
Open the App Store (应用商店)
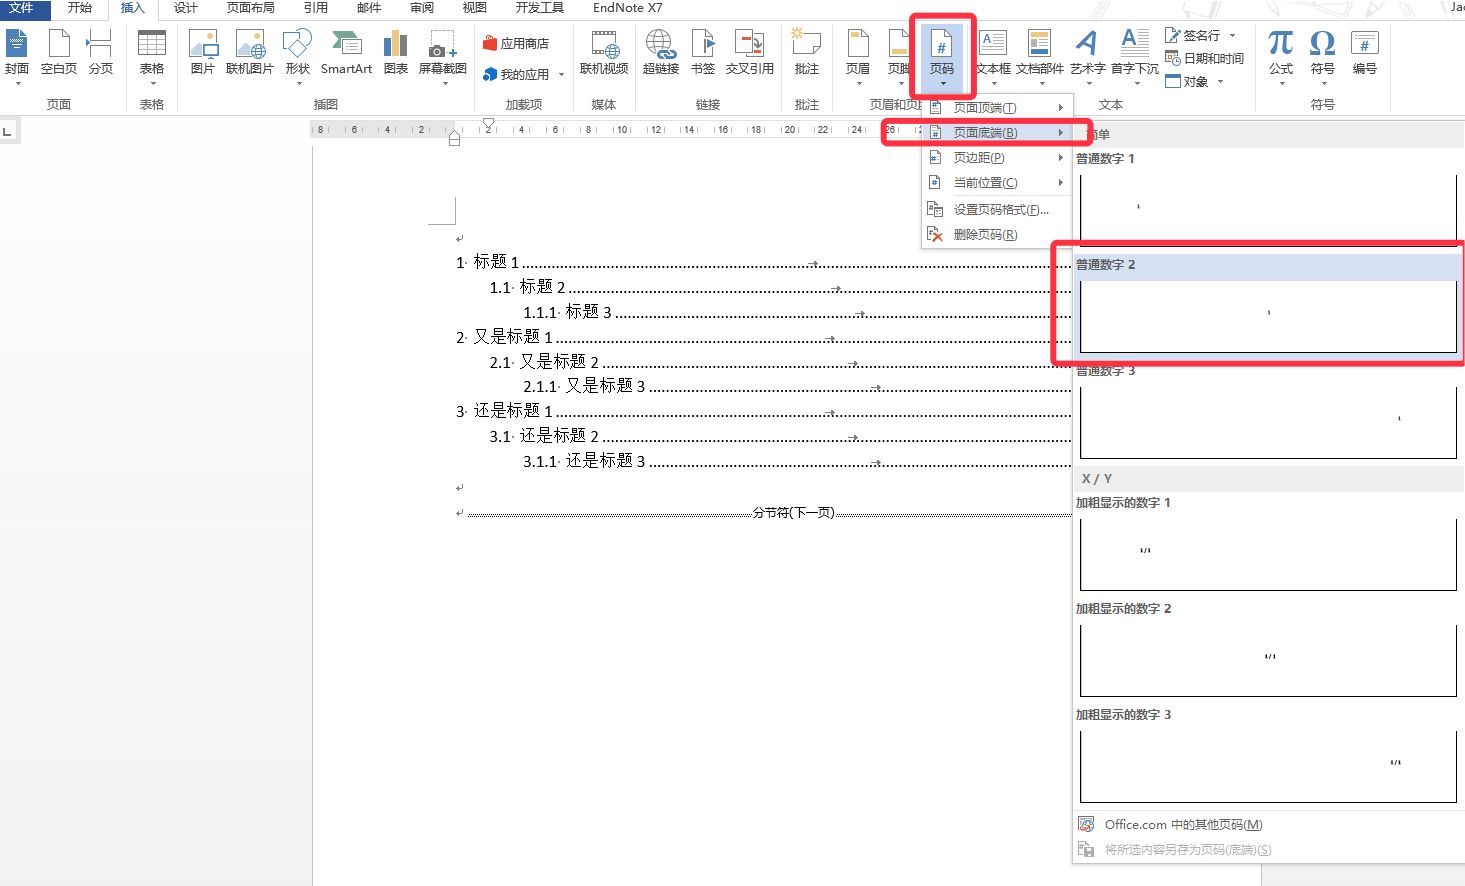516,44
